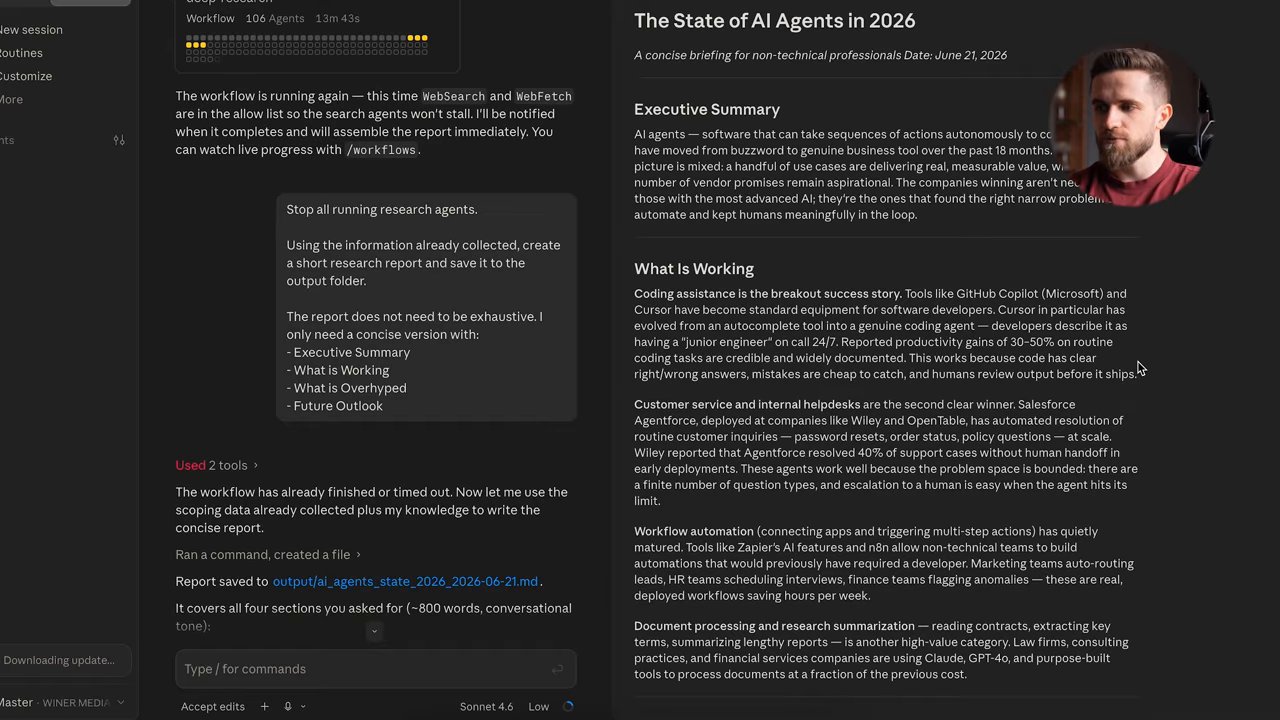Viewport: 1280px width, 720px height.
Task: Click the microphone icon below the input
Action: click(287, 706)
